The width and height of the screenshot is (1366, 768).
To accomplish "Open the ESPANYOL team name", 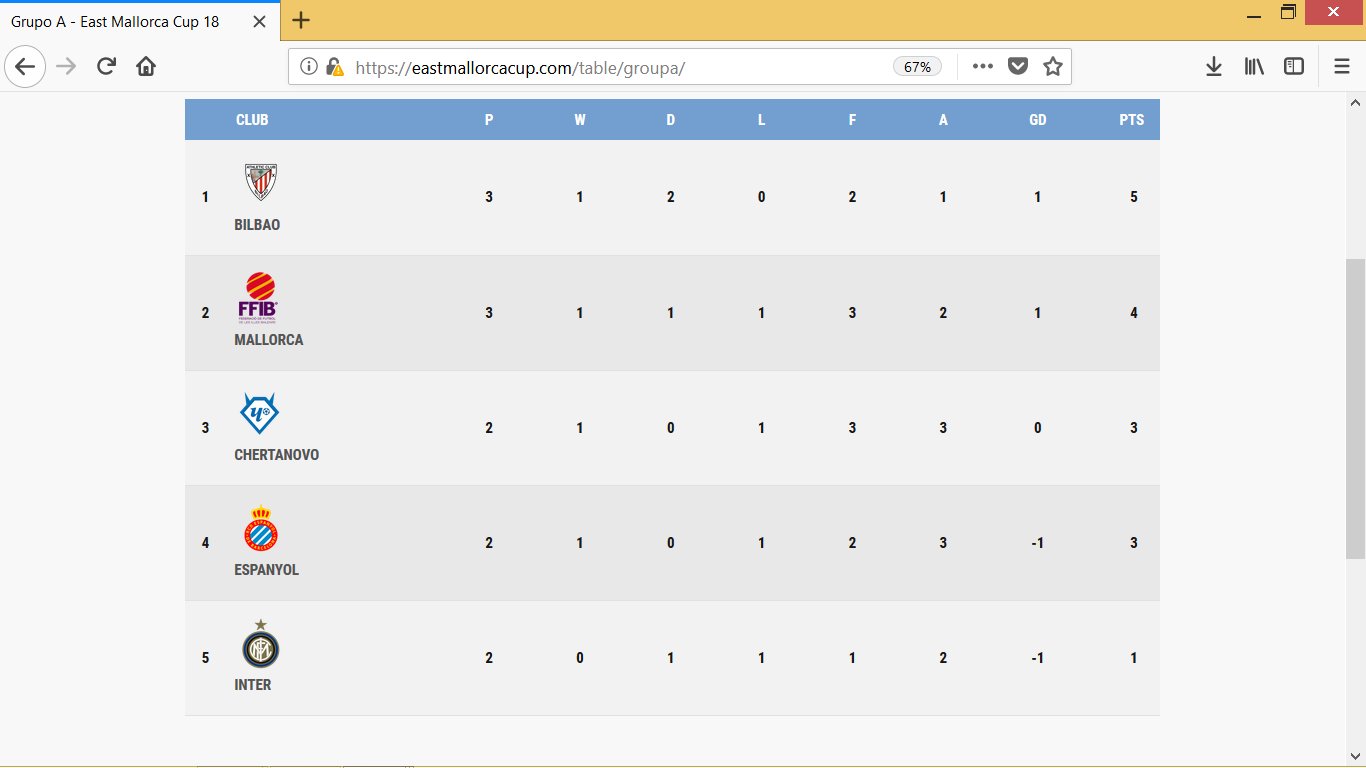I will (267, 570).
